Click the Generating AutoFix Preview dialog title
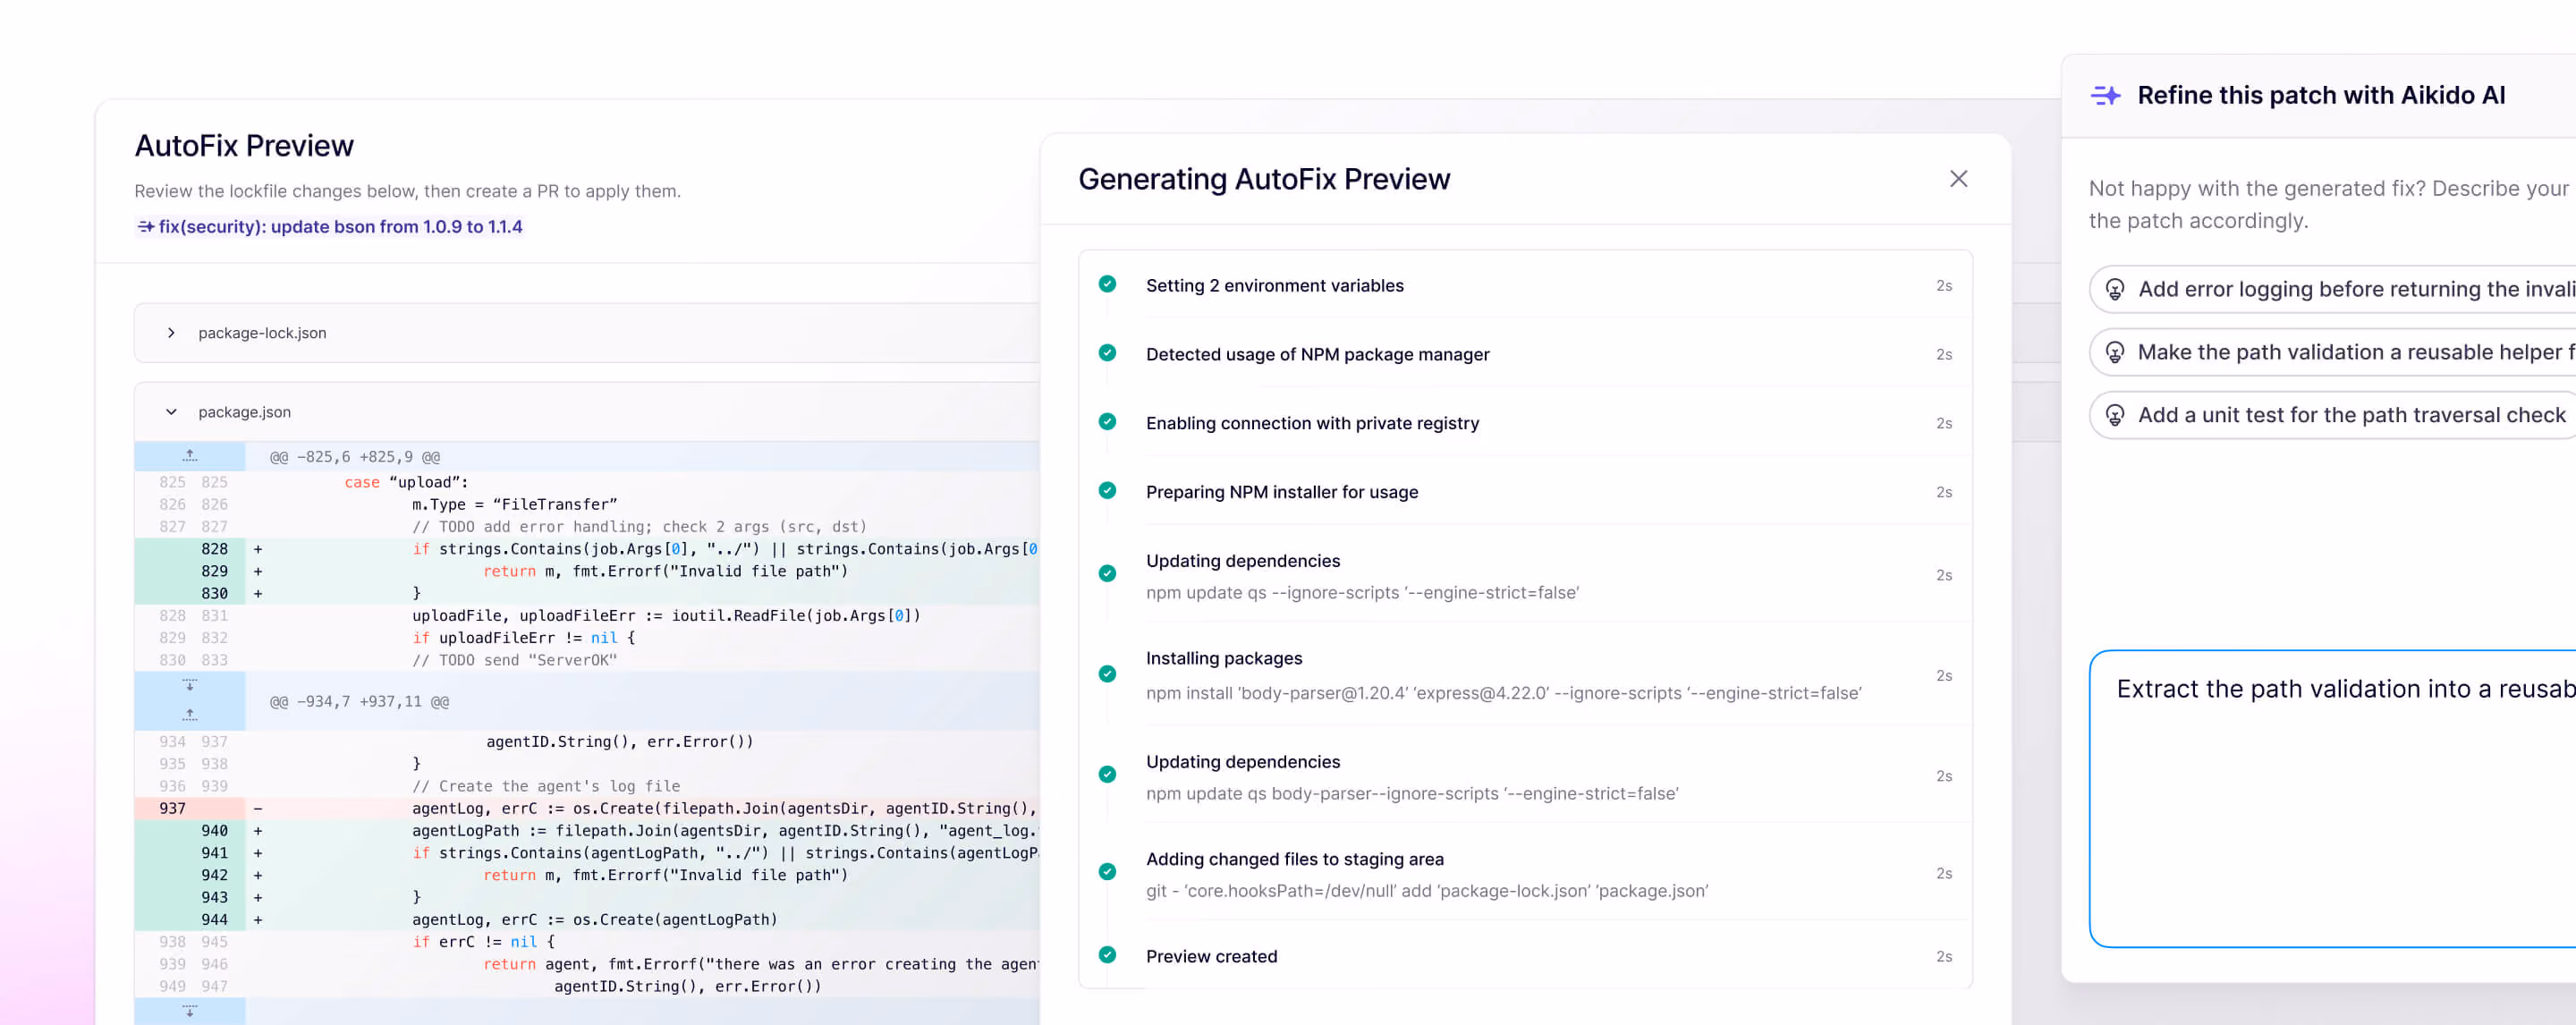 coord(1264,179)
